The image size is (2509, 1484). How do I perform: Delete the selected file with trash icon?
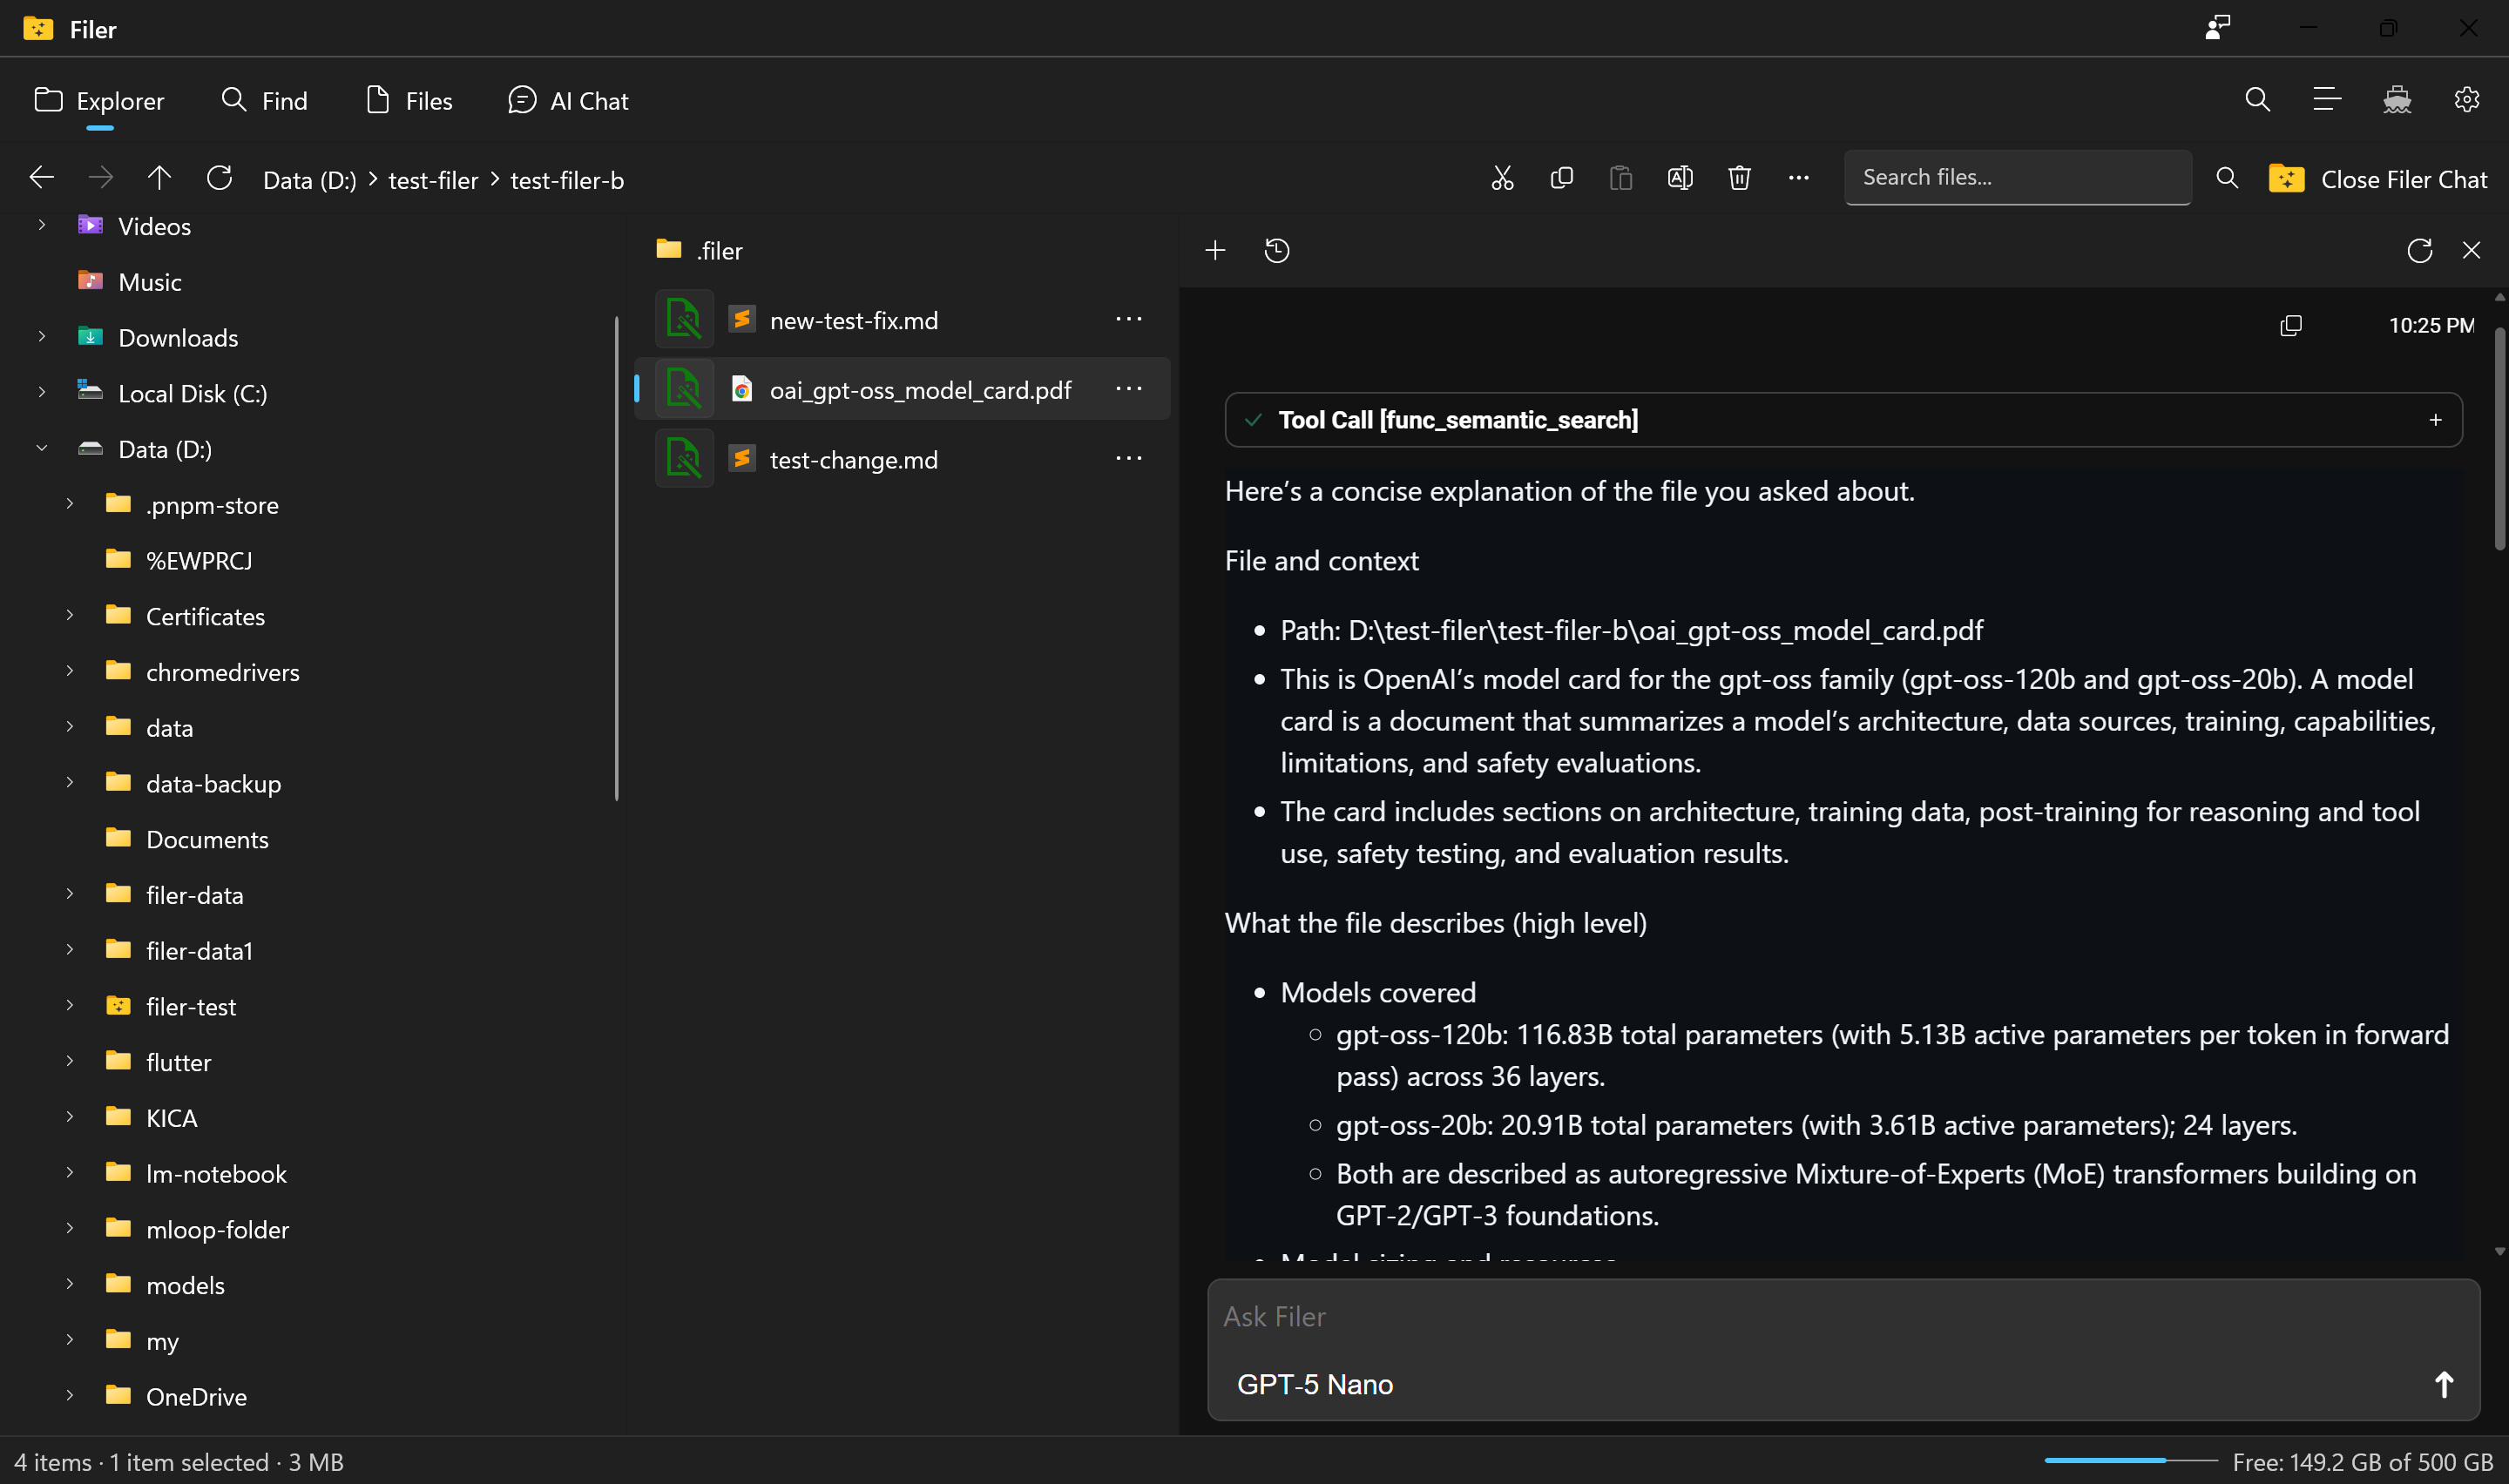coord(1739,179)
